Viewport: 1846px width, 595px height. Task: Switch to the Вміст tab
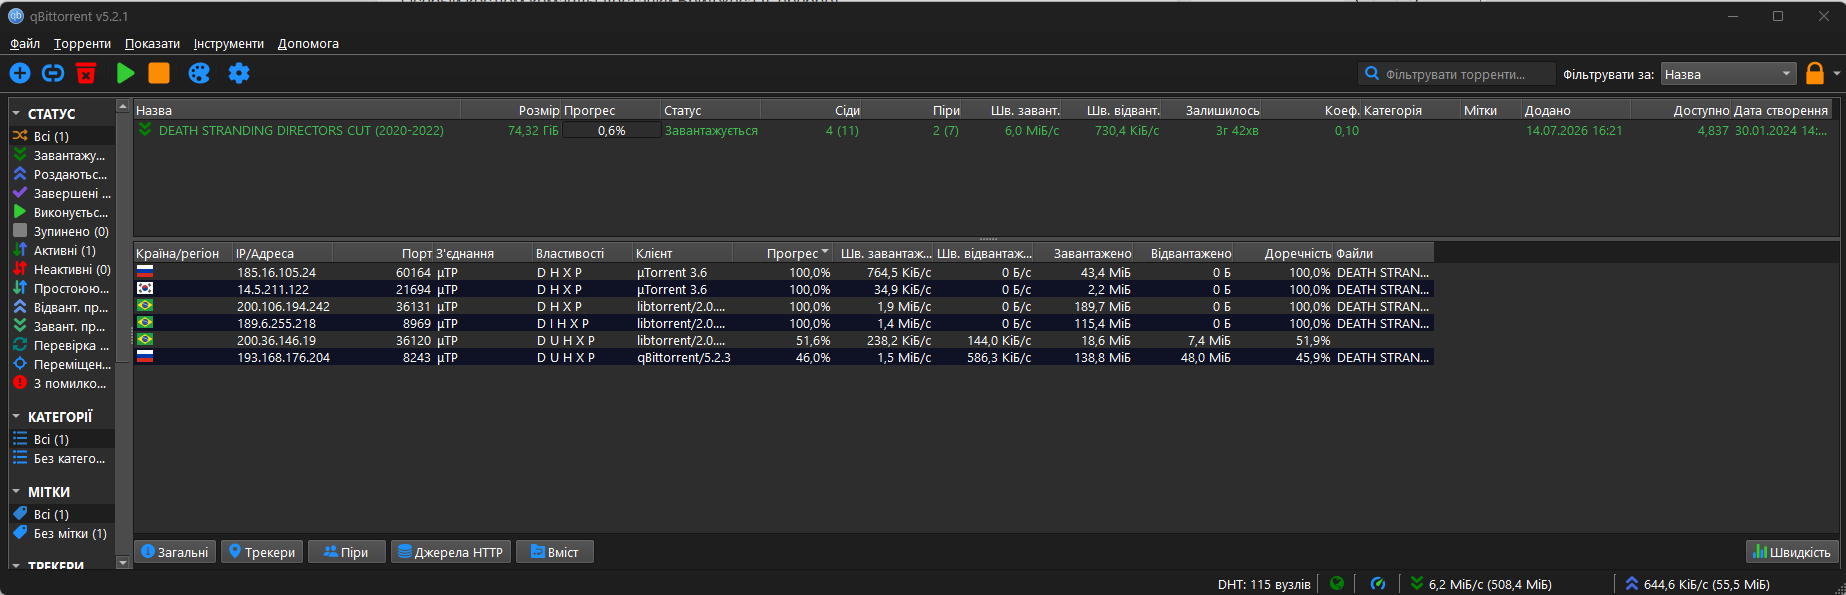click(x=555, y=552)
